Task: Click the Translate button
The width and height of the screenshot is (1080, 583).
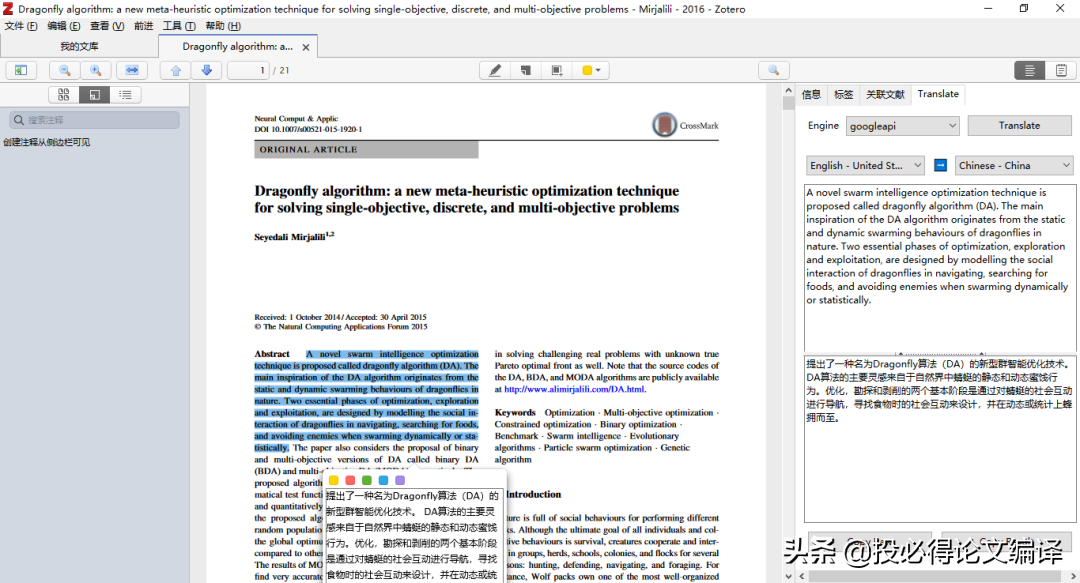Action: pyautogui.click(x=1019, y=125)
